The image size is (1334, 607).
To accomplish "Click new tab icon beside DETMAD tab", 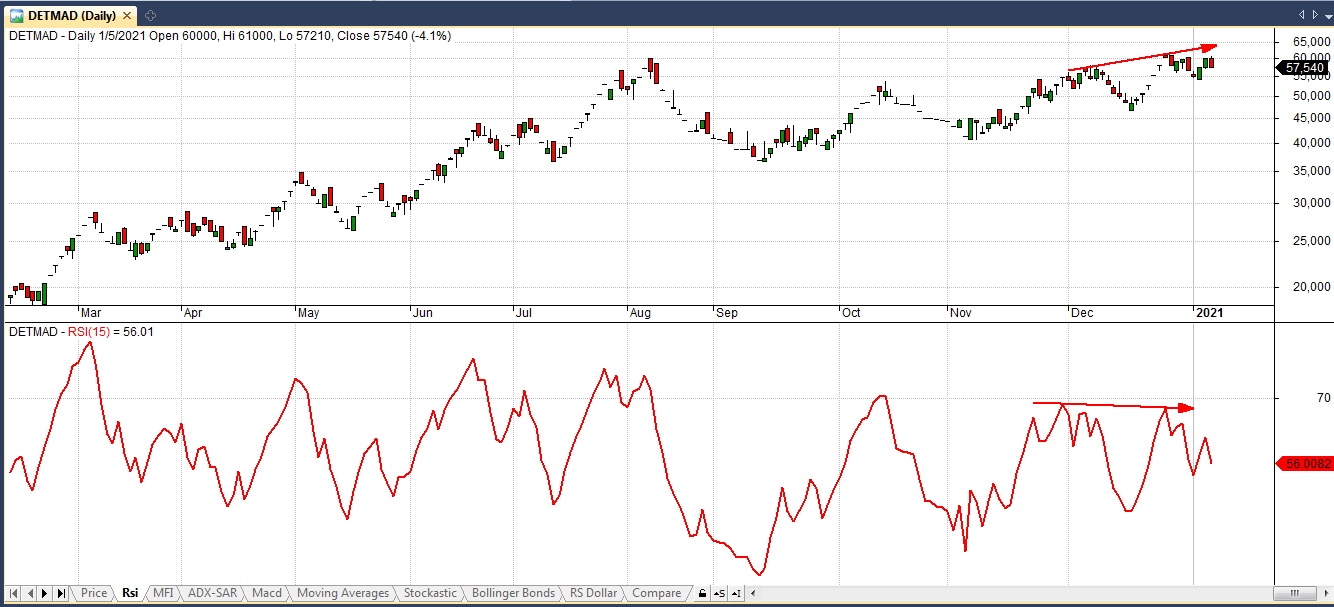I will [150, 14].
